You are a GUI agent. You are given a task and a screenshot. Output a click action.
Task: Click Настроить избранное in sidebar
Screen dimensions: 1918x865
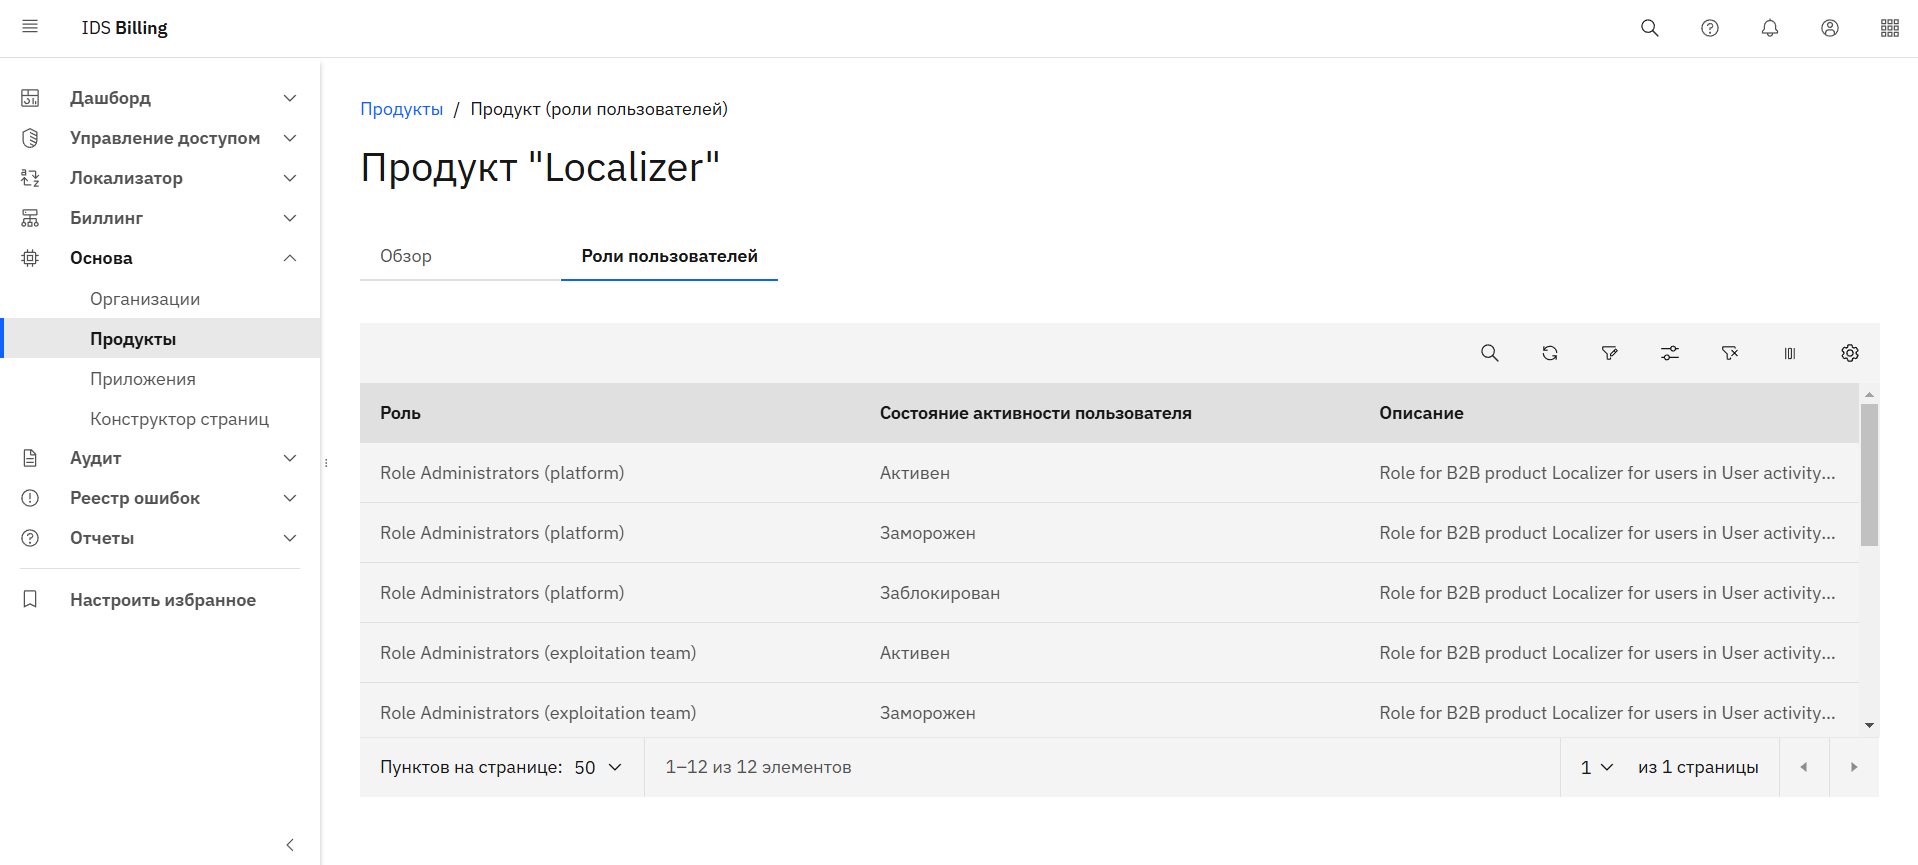coord(162,600)
